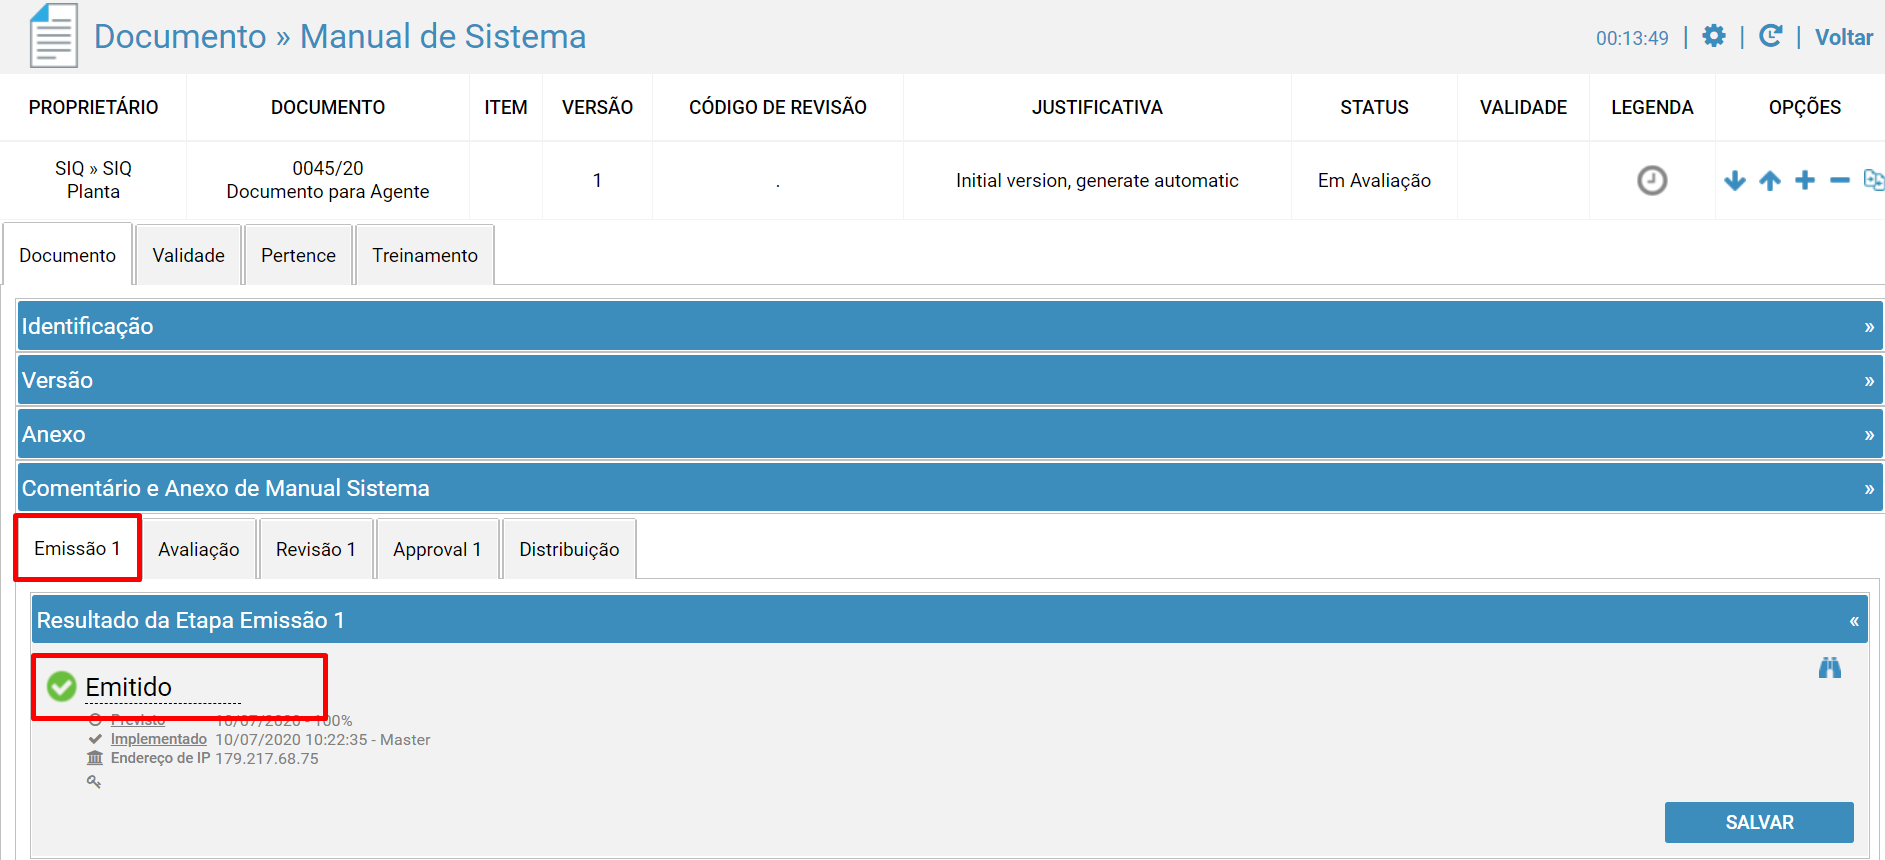This screenshot has height=860, width=1885.
Task: Click the green check Emitido status icon
Action: pos(62,686)
